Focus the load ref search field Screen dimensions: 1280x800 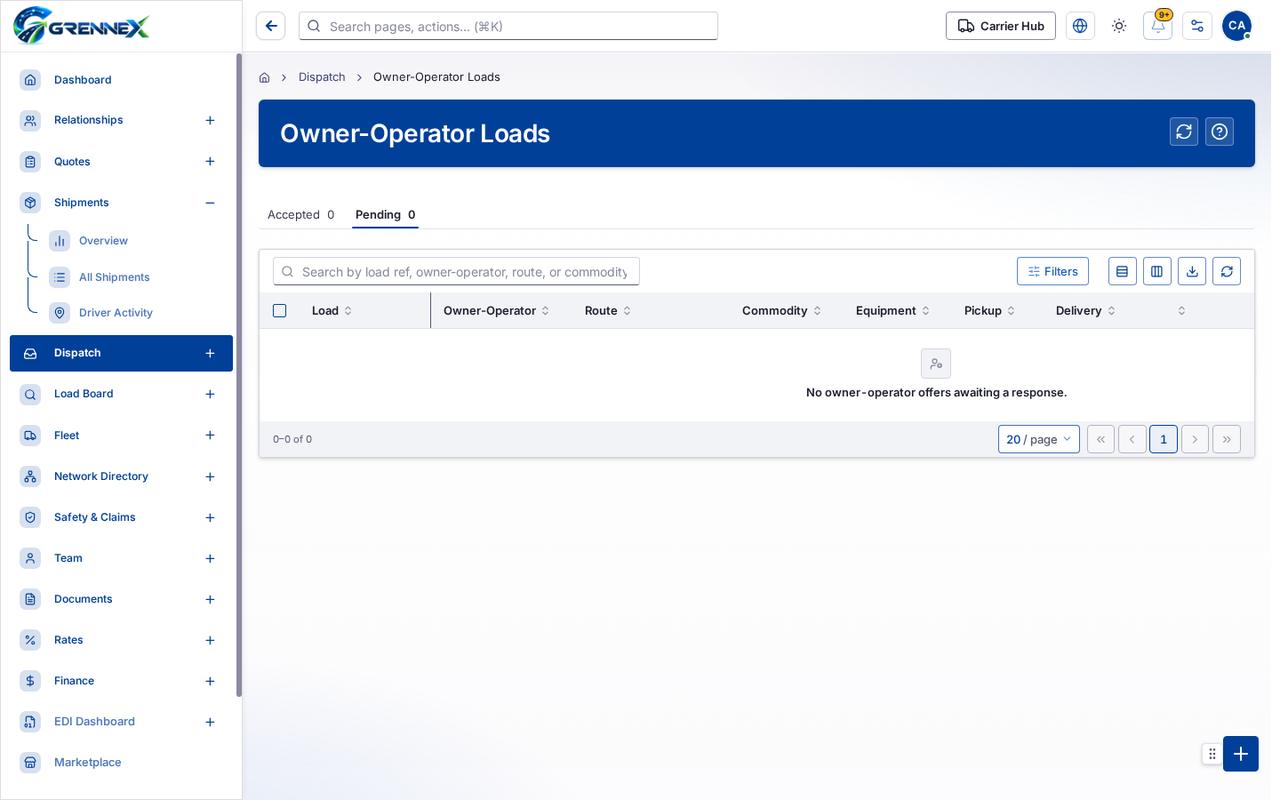coord(456,271)
